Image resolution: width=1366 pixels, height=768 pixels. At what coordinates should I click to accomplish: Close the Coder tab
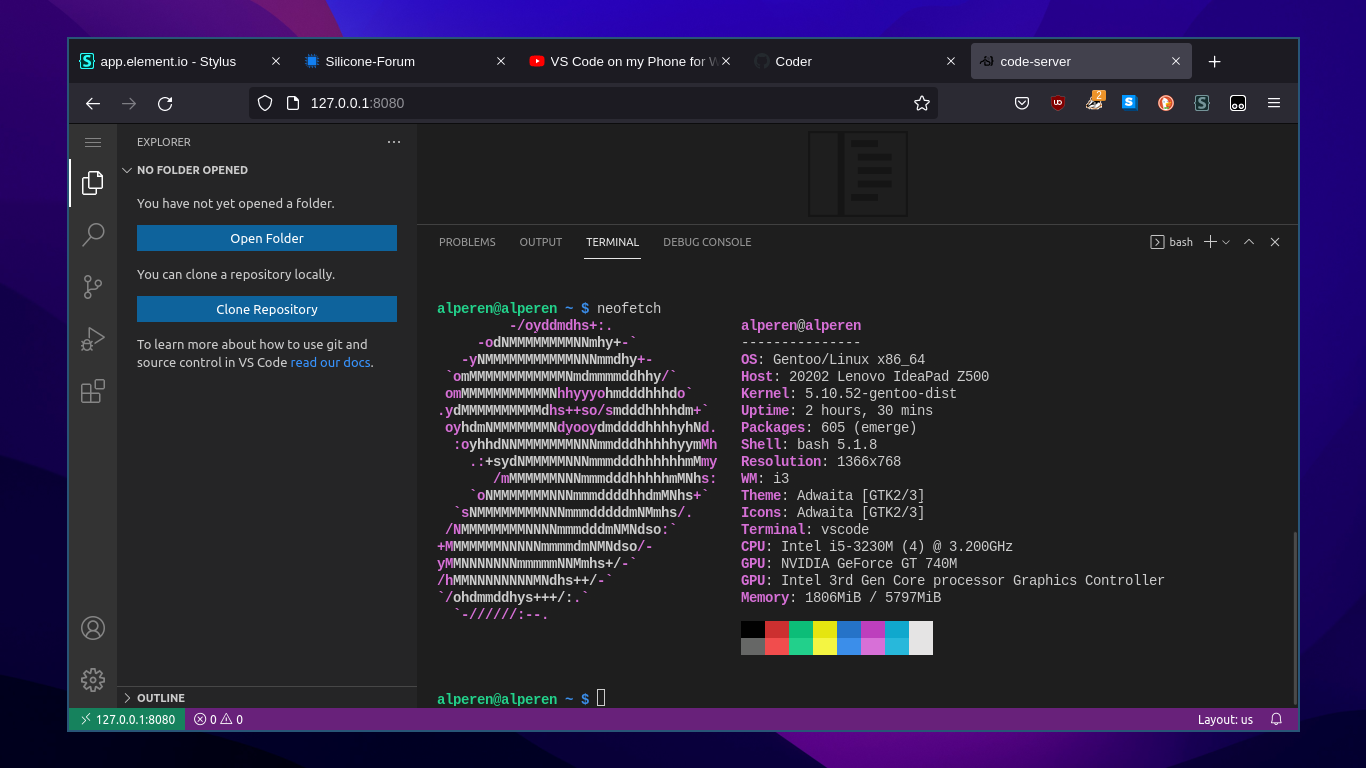[951, 61]
